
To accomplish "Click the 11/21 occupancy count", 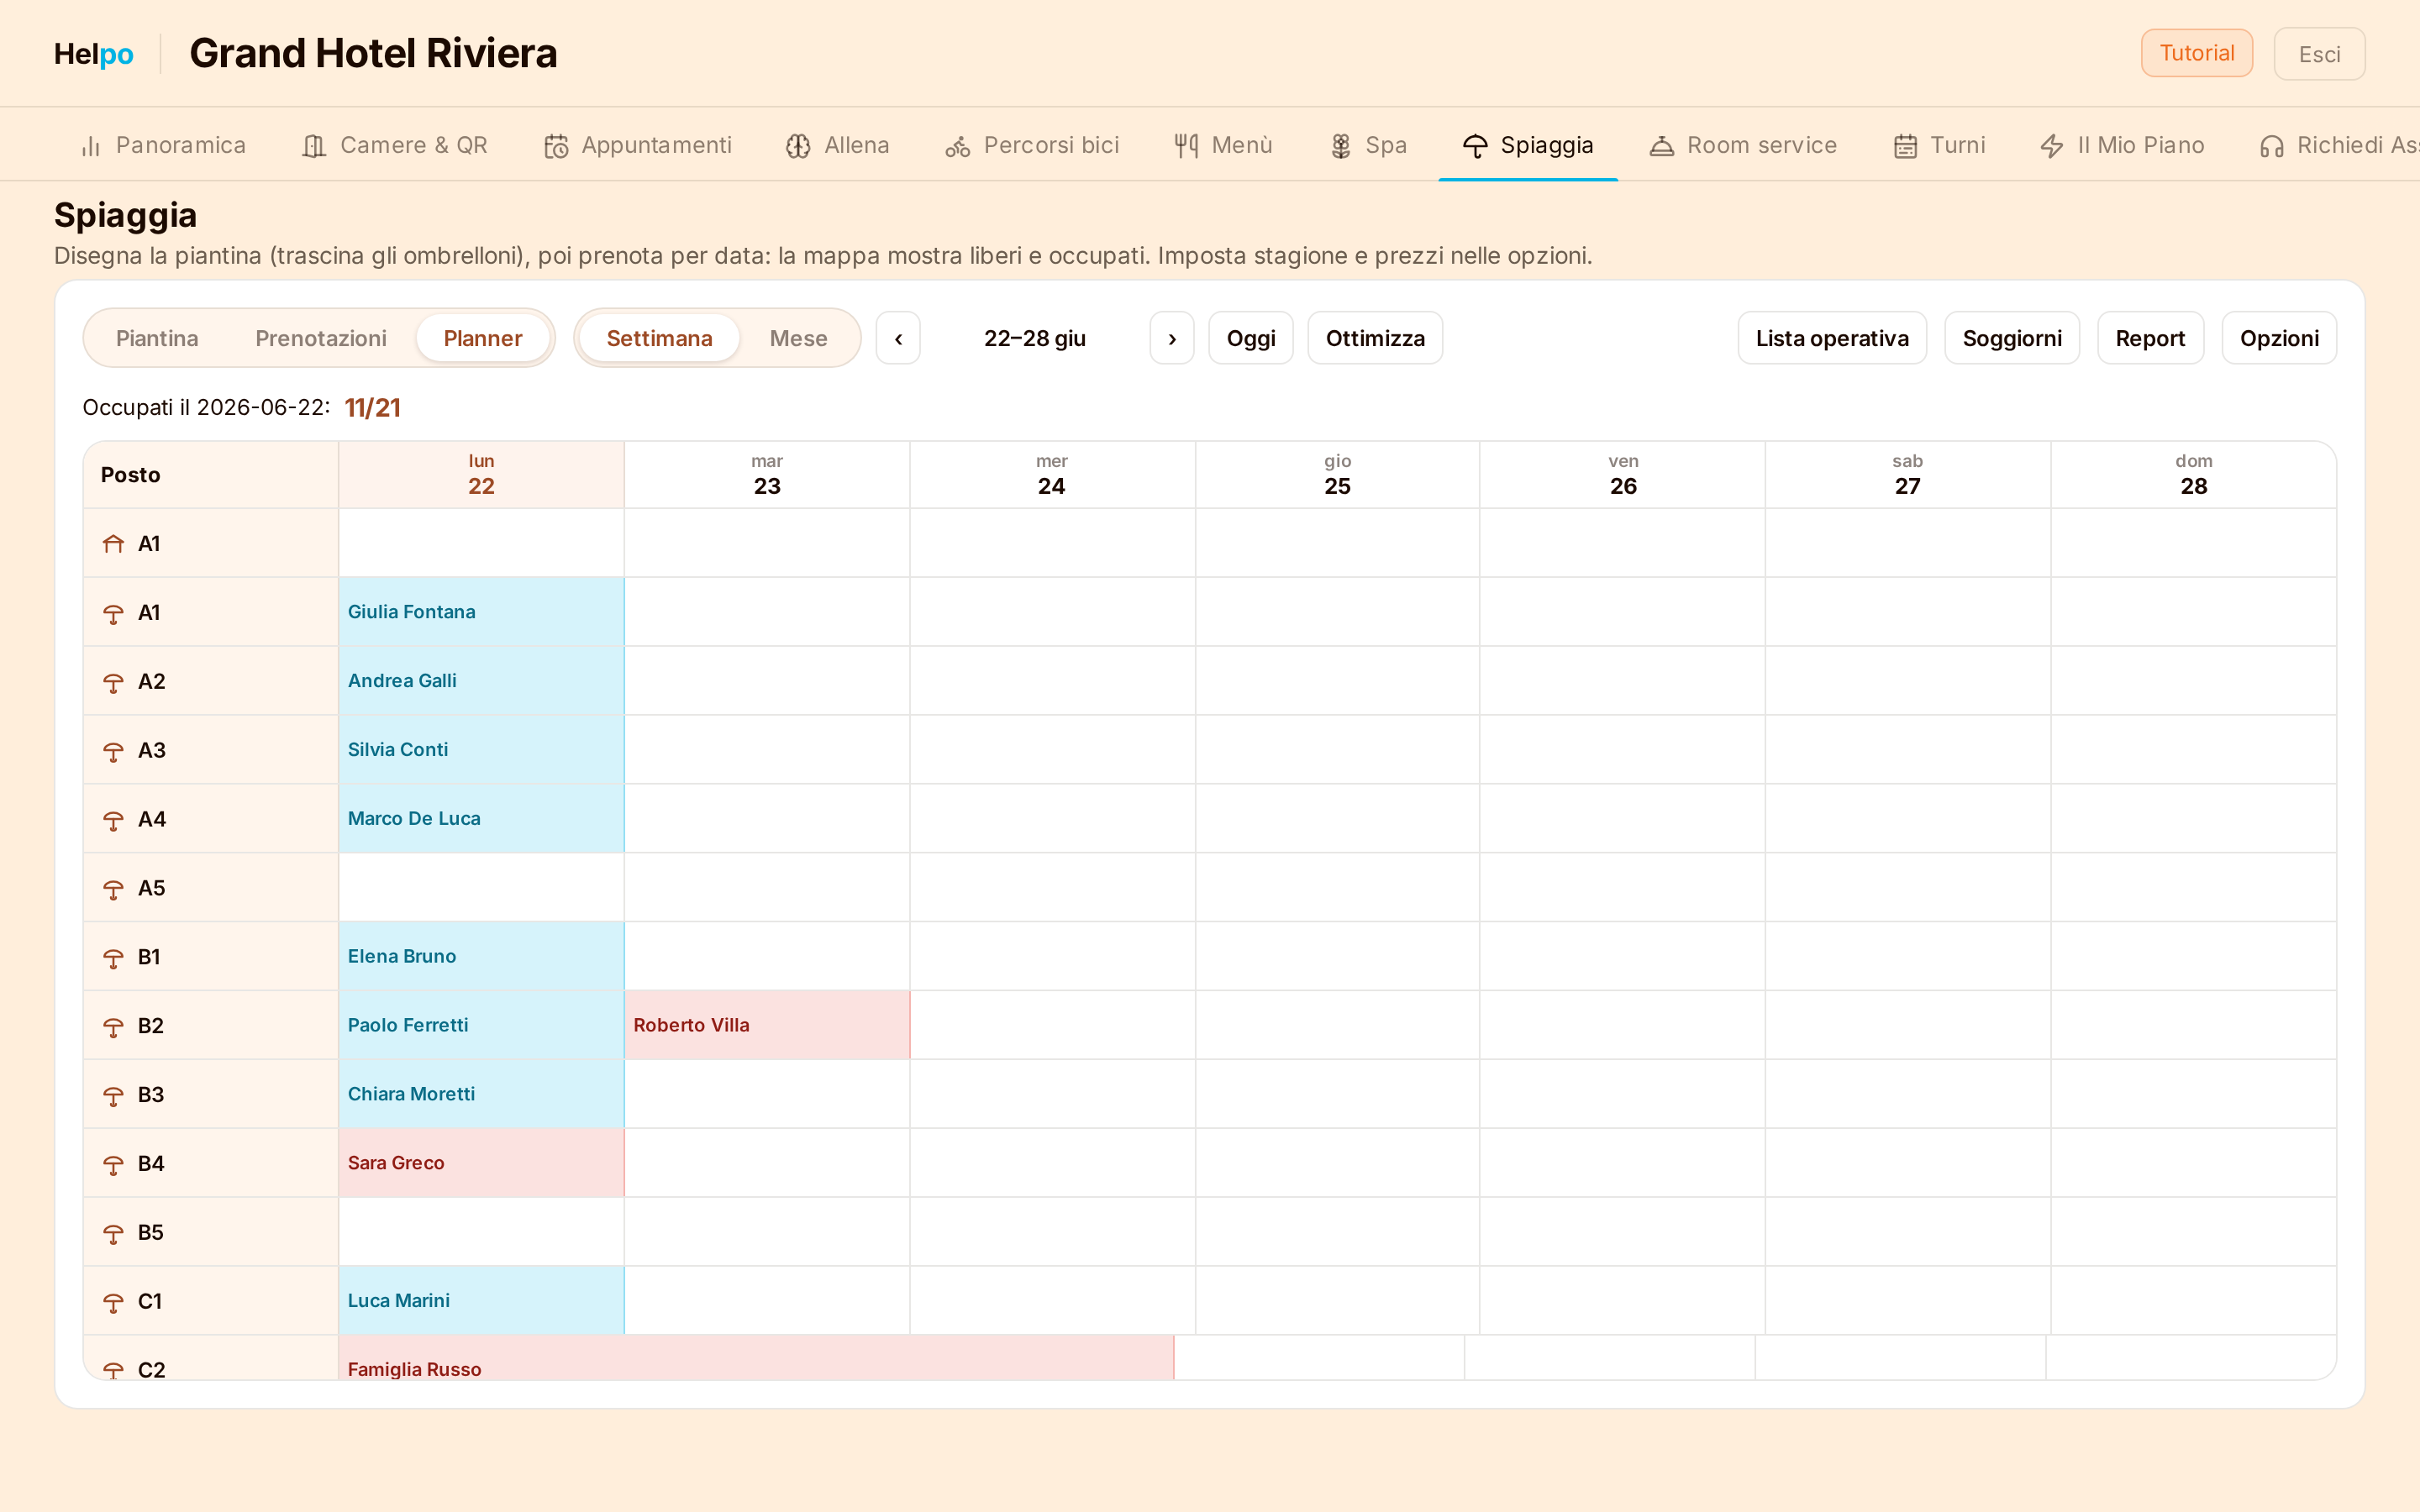I will (x=372, y=408).
